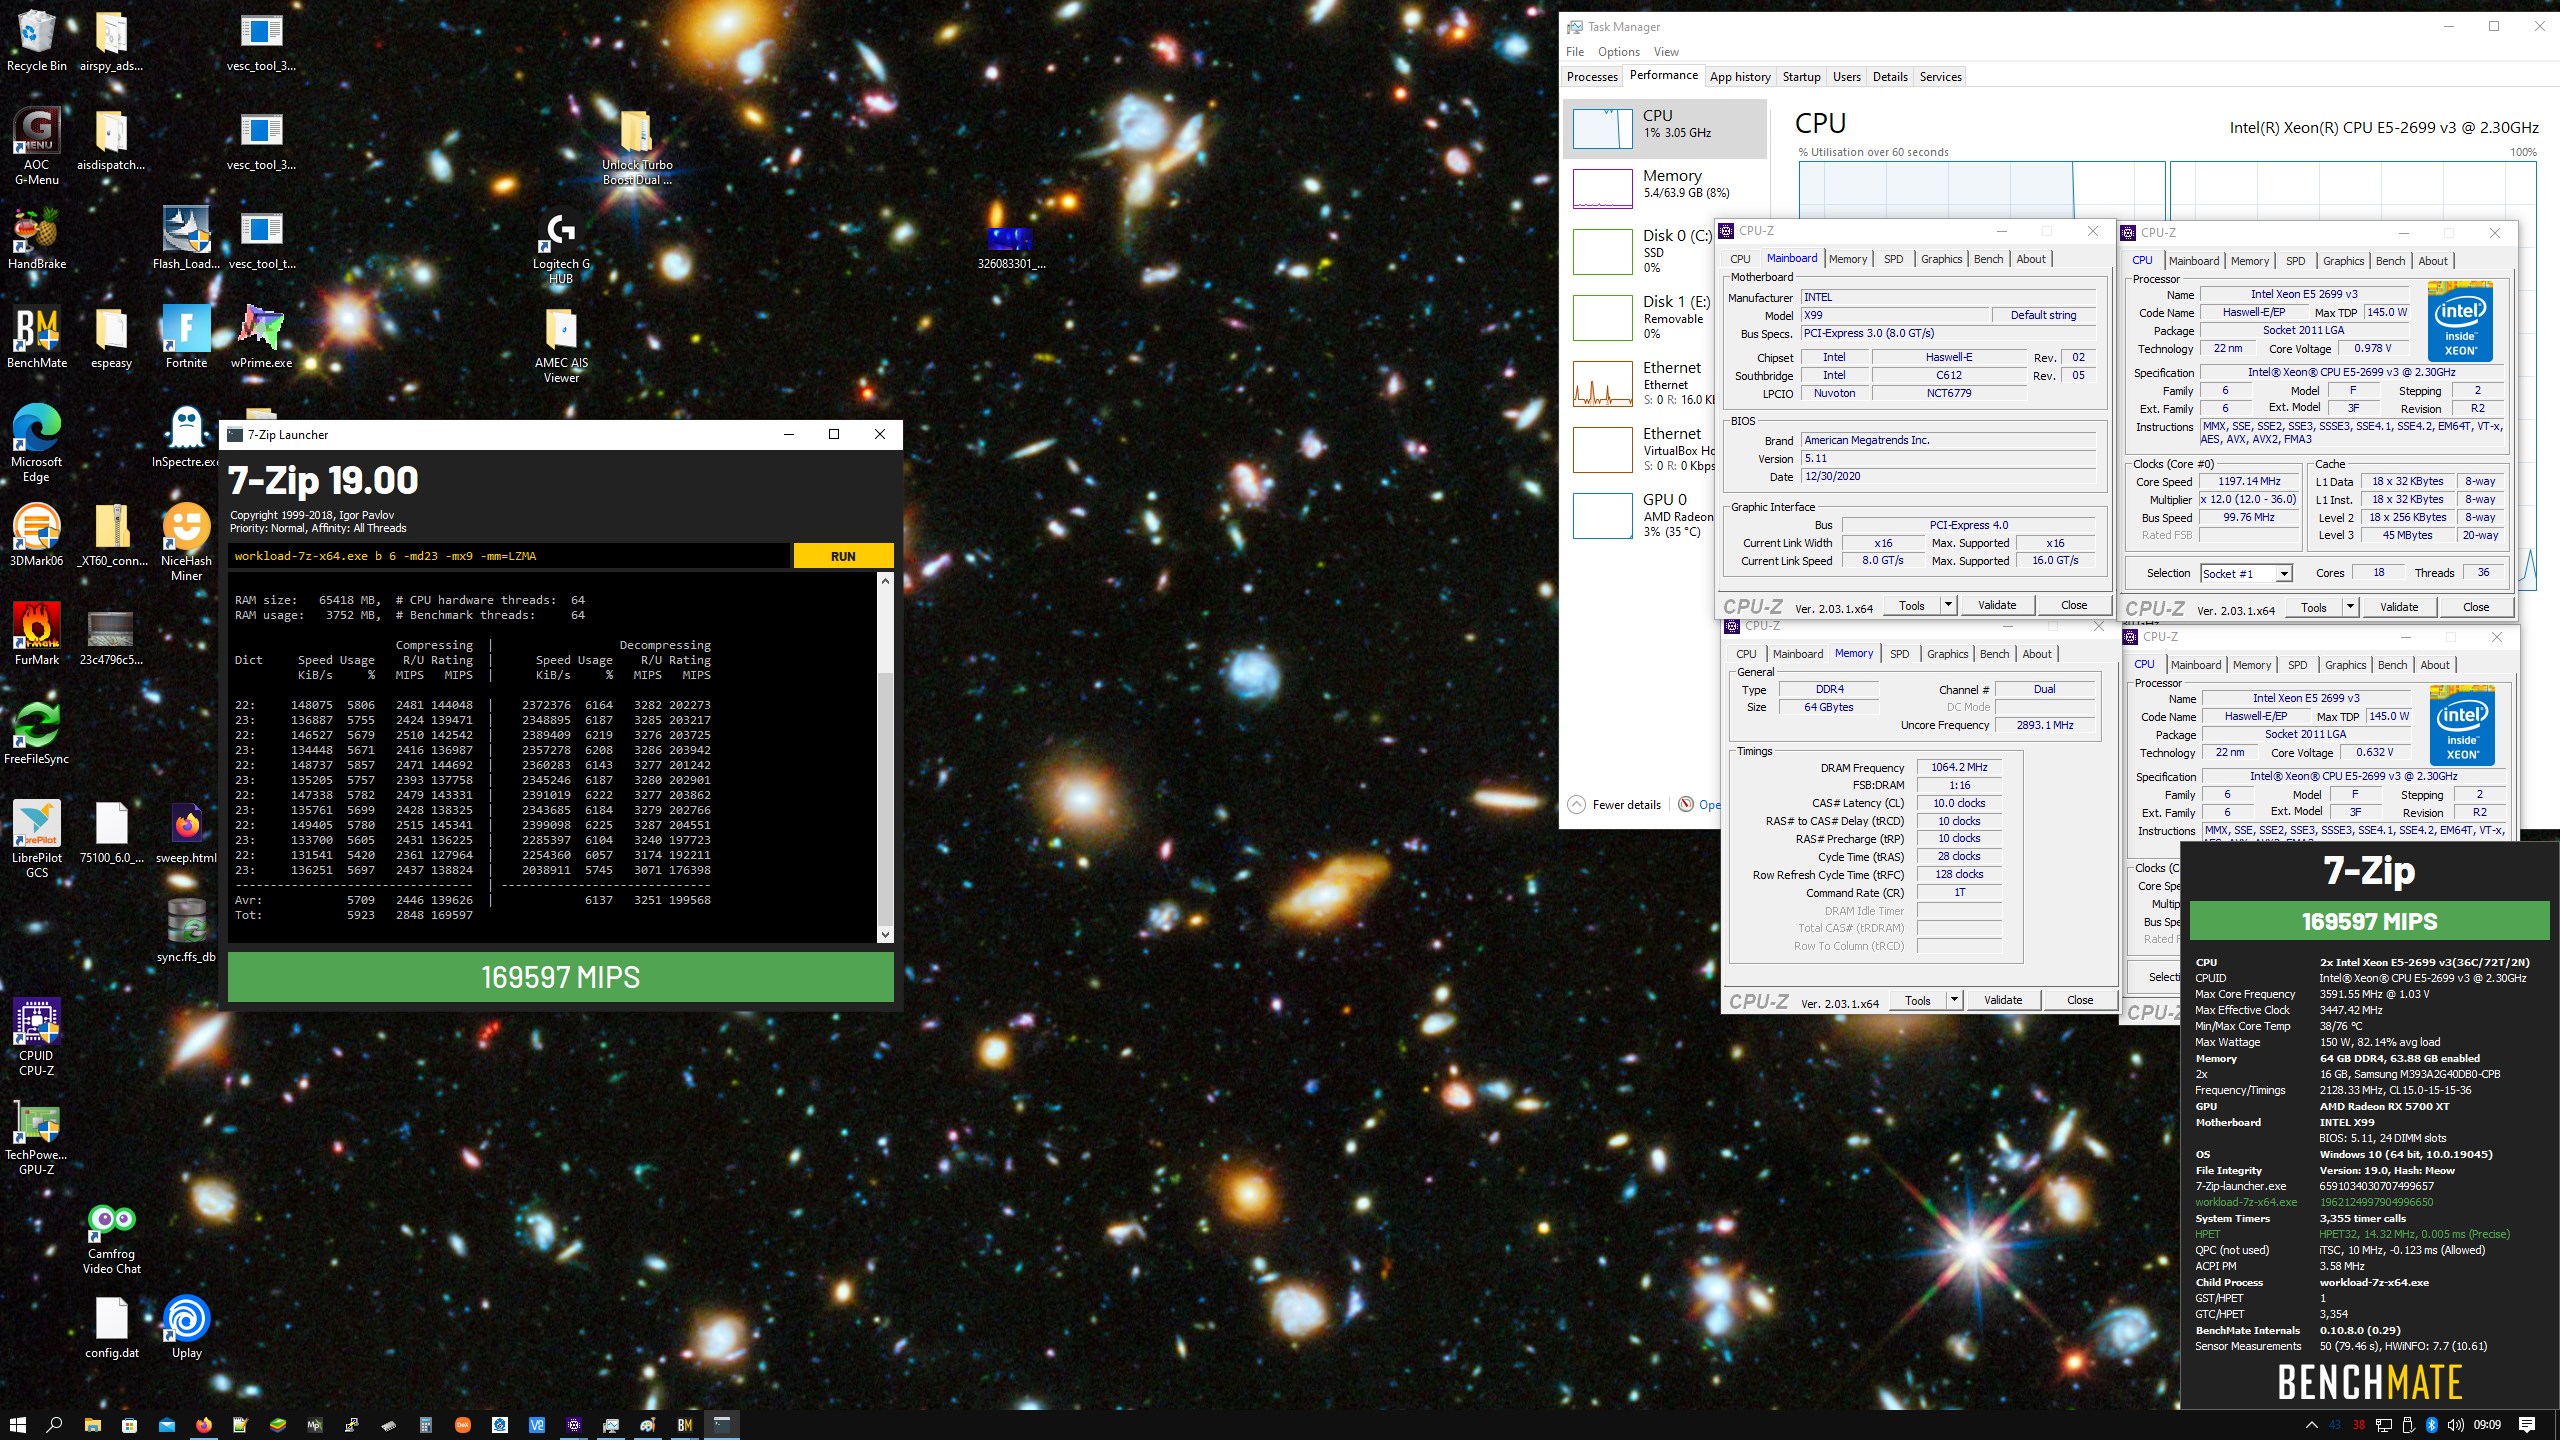
Task: Click the Firefox icon in the taskbar
Action: coord(204,1424)
